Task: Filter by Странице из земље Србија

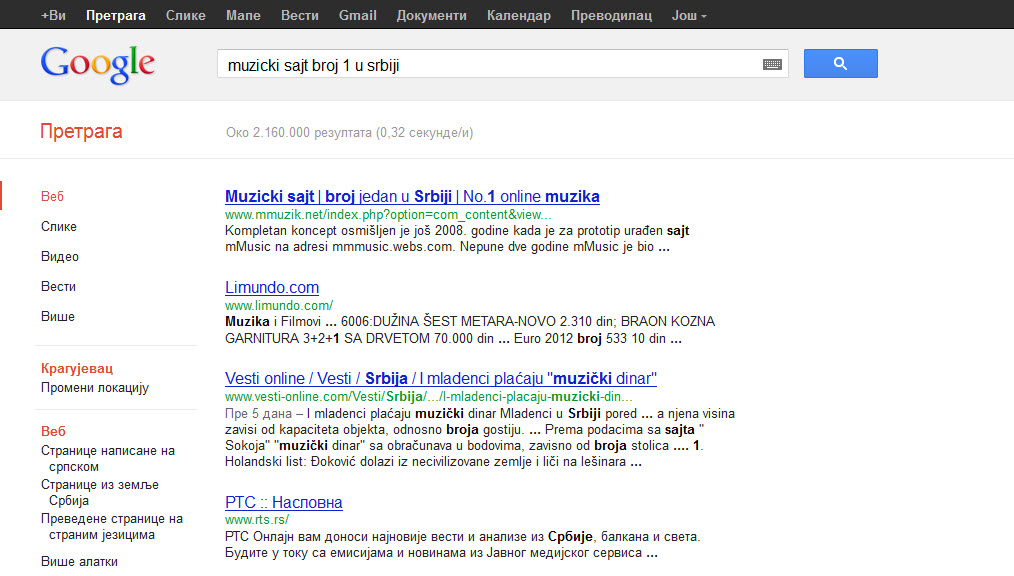Action: 100,493
